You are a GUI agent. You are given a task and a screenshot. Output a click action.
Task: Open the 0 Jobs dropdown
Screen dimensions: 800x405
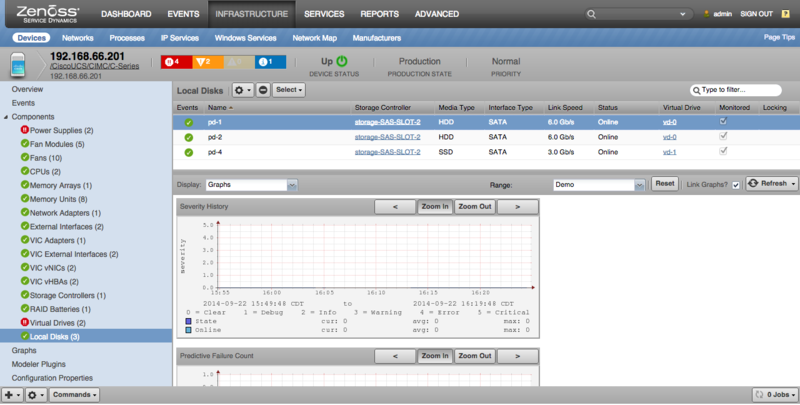775,394
